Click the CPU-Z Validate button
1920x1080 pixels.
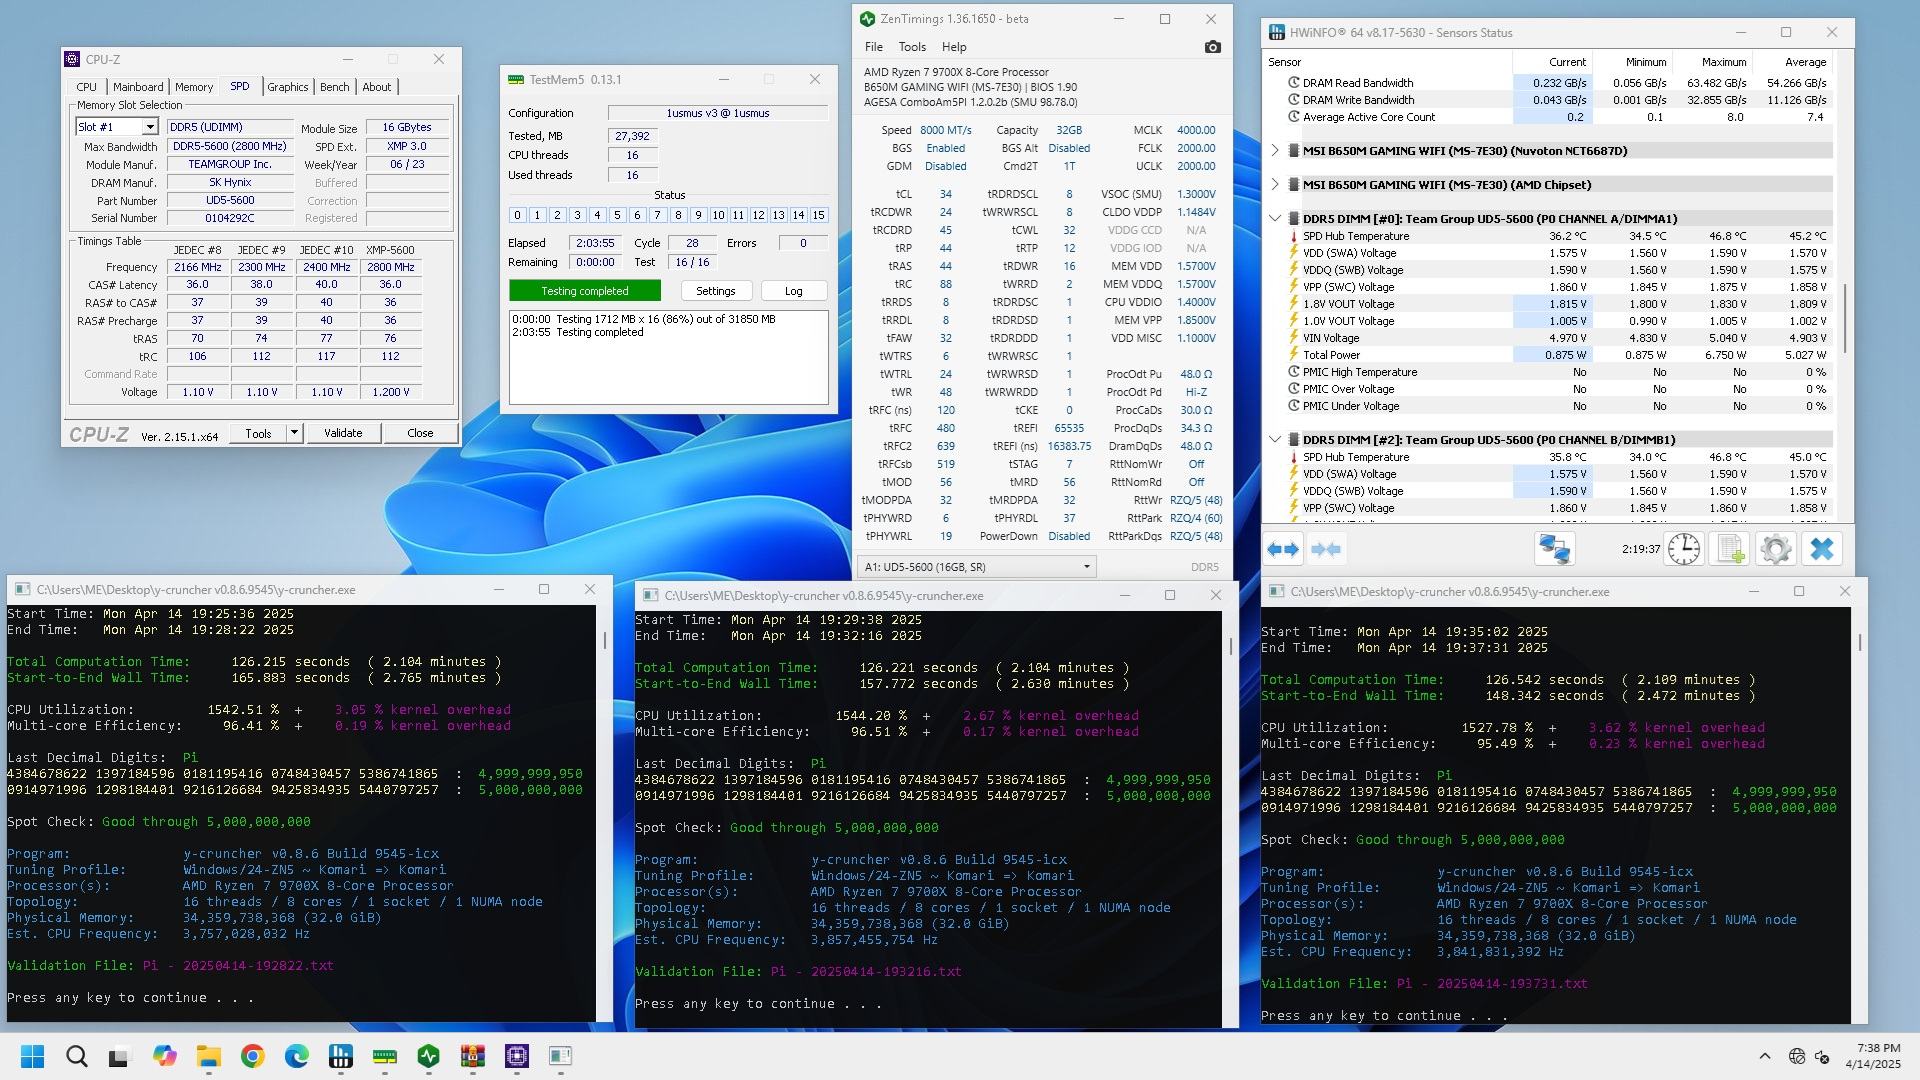tap(342, 433)
